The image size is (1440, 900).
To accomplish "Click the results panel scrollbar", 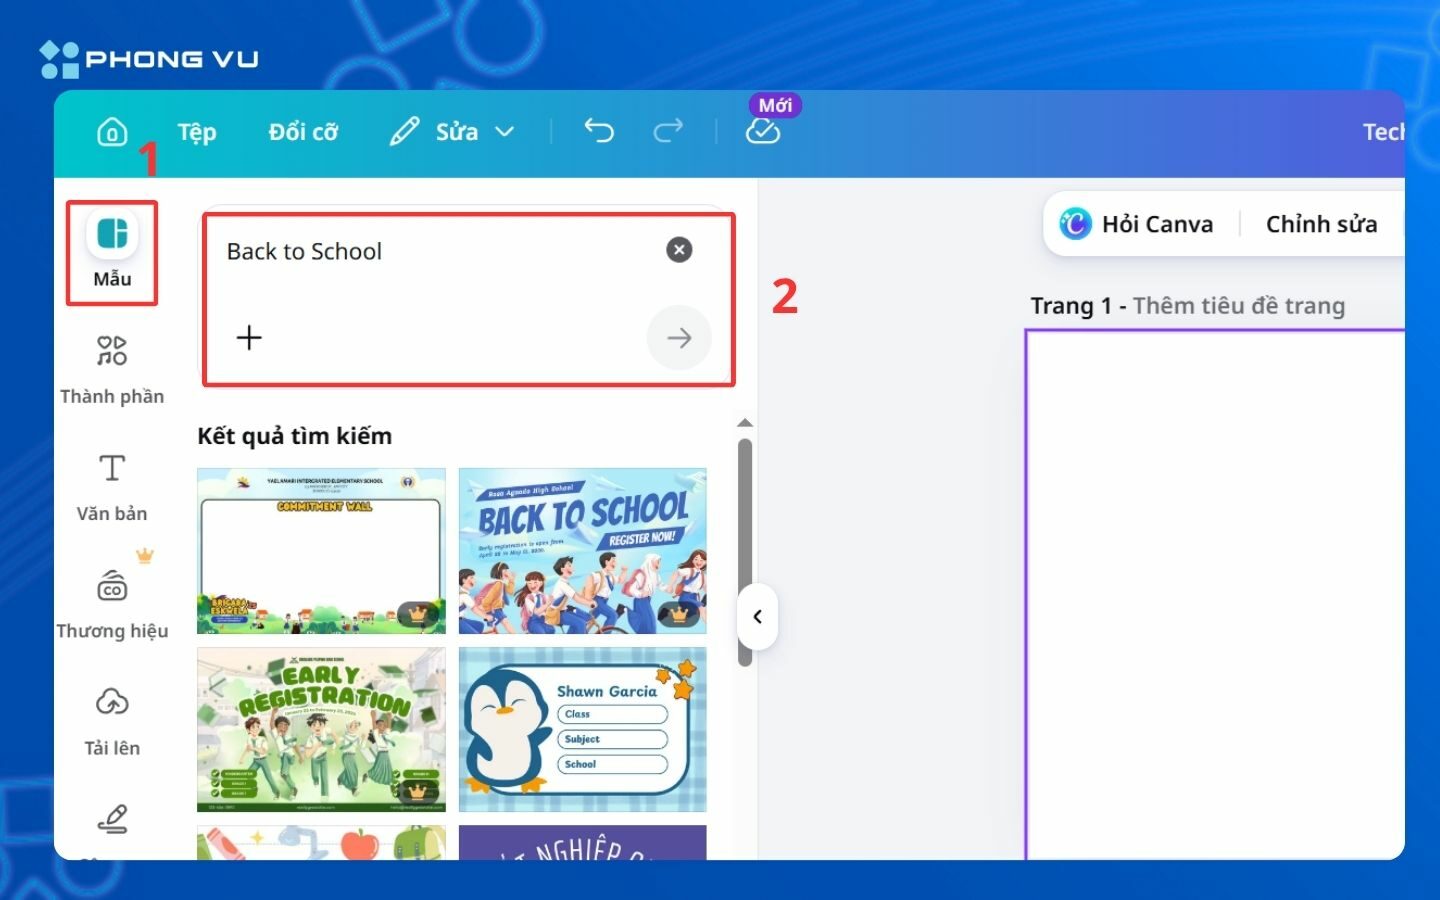I will tap(744, 552).
